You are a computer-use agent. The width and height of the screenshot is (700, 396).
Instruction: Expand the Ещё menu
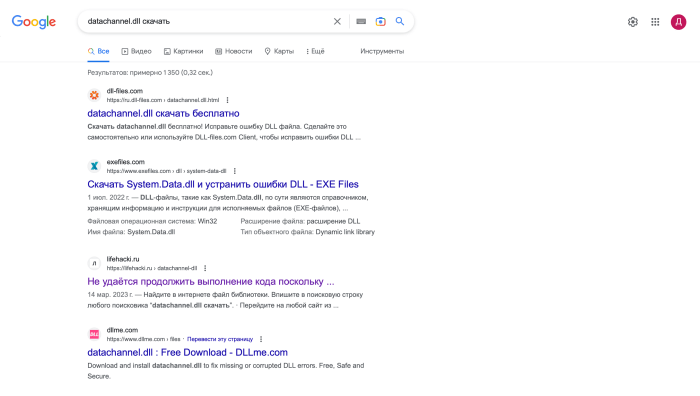[315, 51]
